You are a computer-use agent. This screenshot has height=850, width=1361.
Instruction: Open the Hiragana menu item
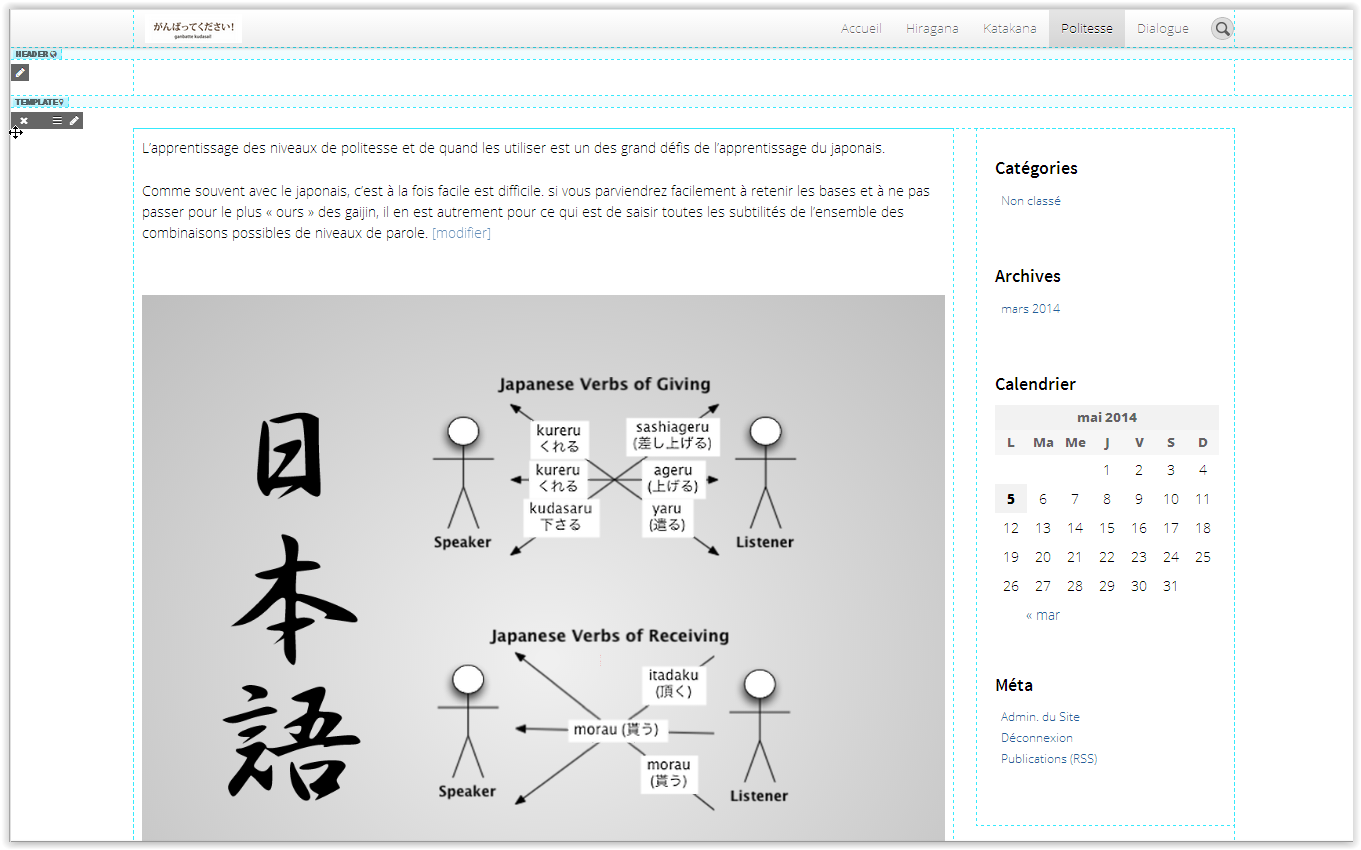[x=932, y=28]
